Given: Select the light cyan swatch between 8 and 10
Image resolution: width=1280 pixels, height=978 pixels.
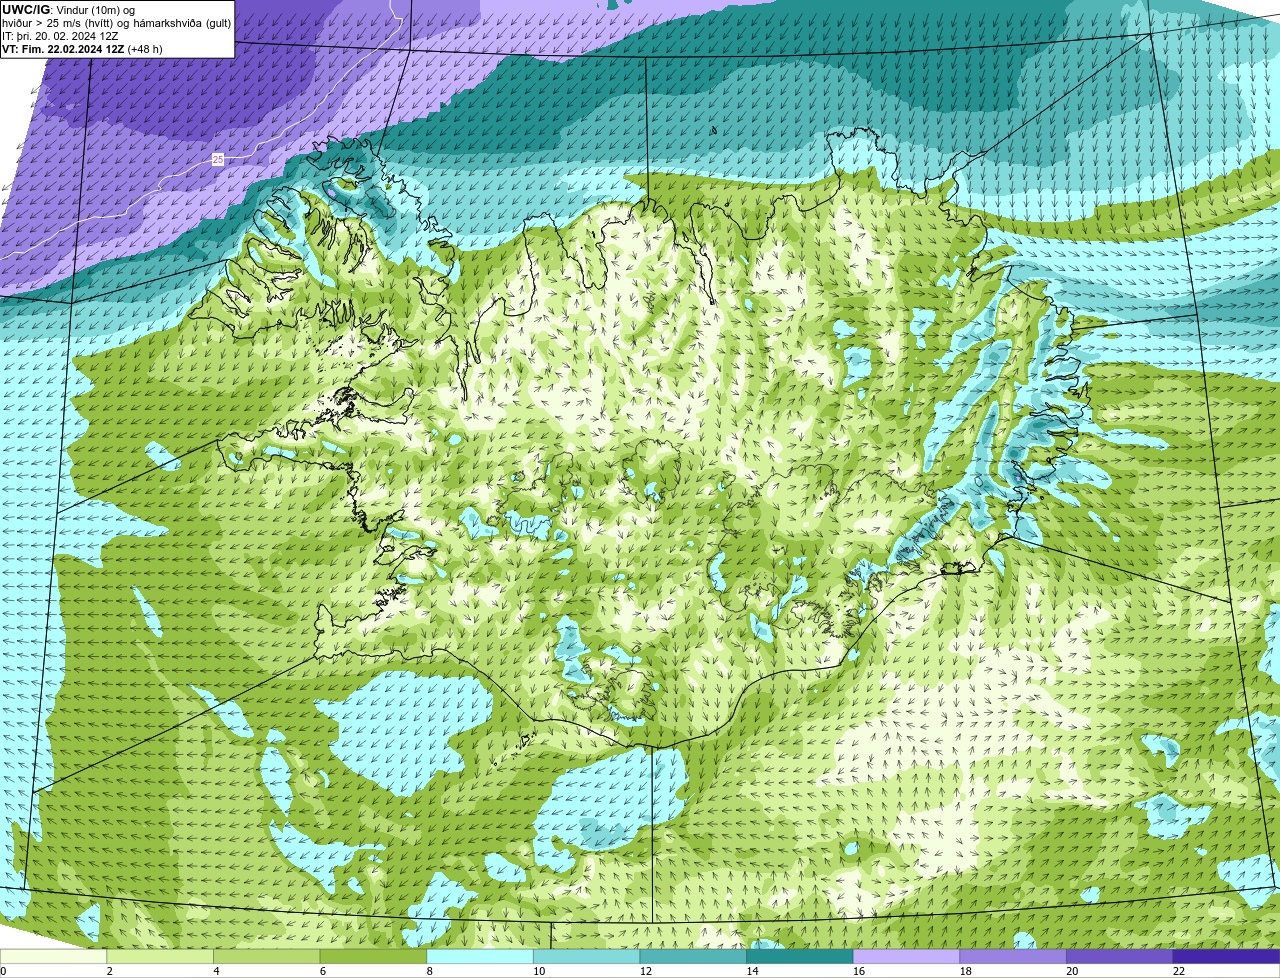Looking at the screenshot, I should coord(480,957).
